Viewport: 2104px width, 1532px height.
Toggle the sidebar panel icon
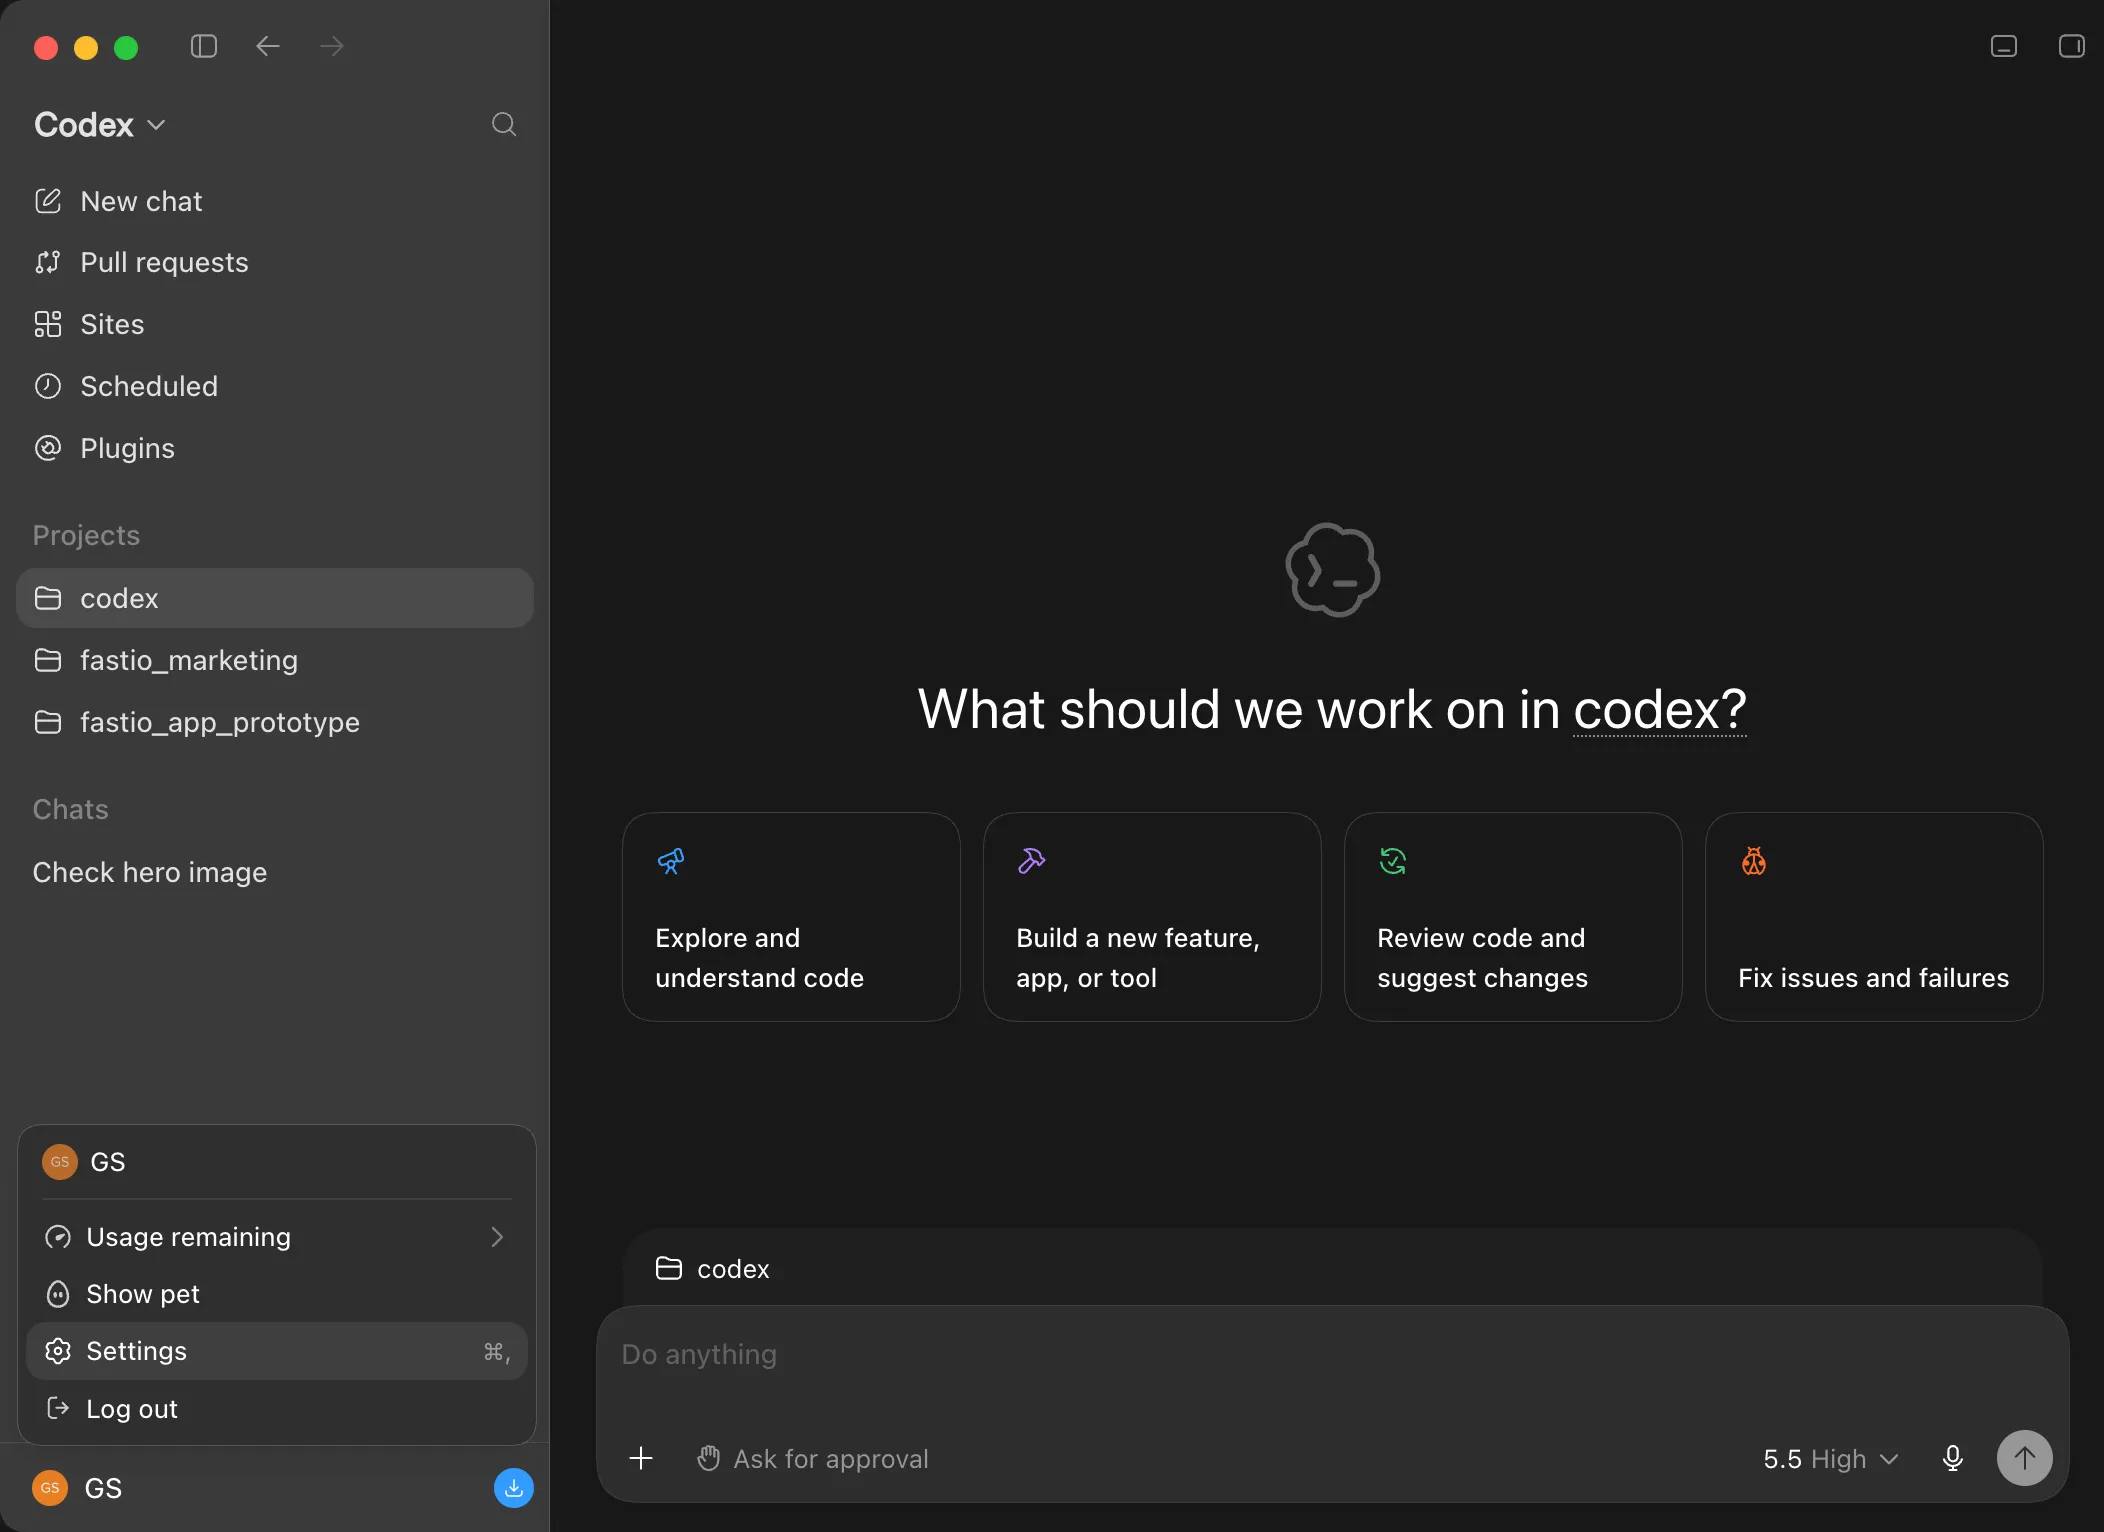pos(204,46)
